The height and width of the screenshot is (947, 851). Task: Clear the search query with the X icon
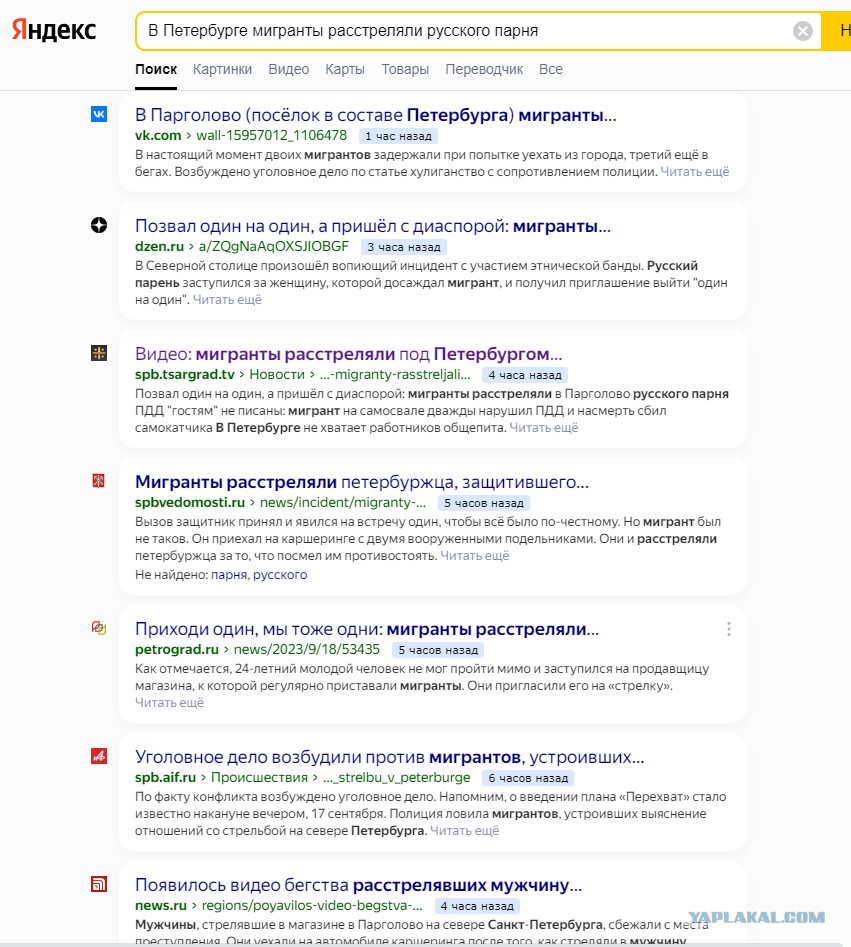click(x=802, y=31)
